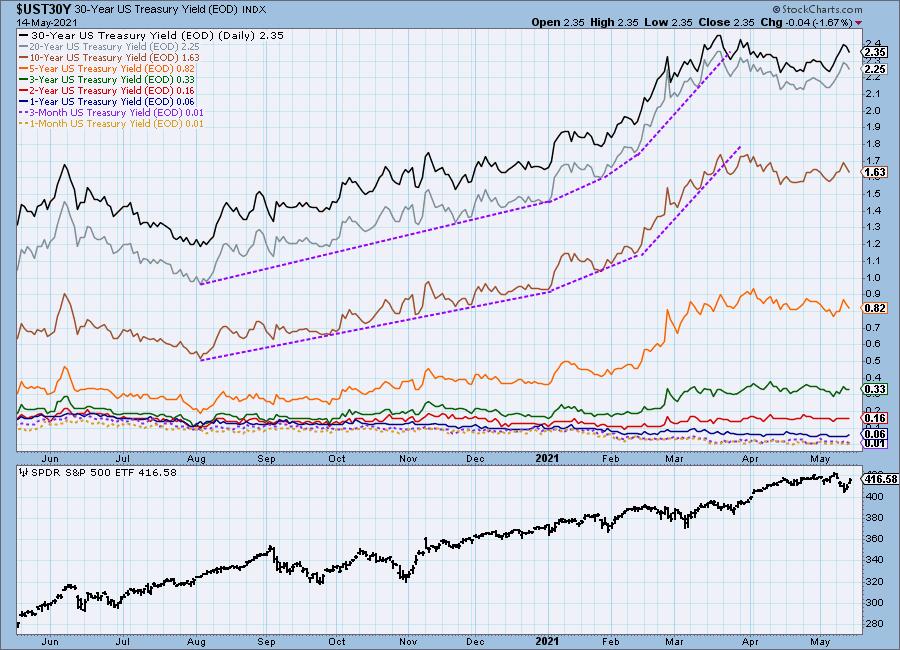Click the 280 axis label in SPY panel
Screen dimensions: 900x650
click(x=874, y=624)
